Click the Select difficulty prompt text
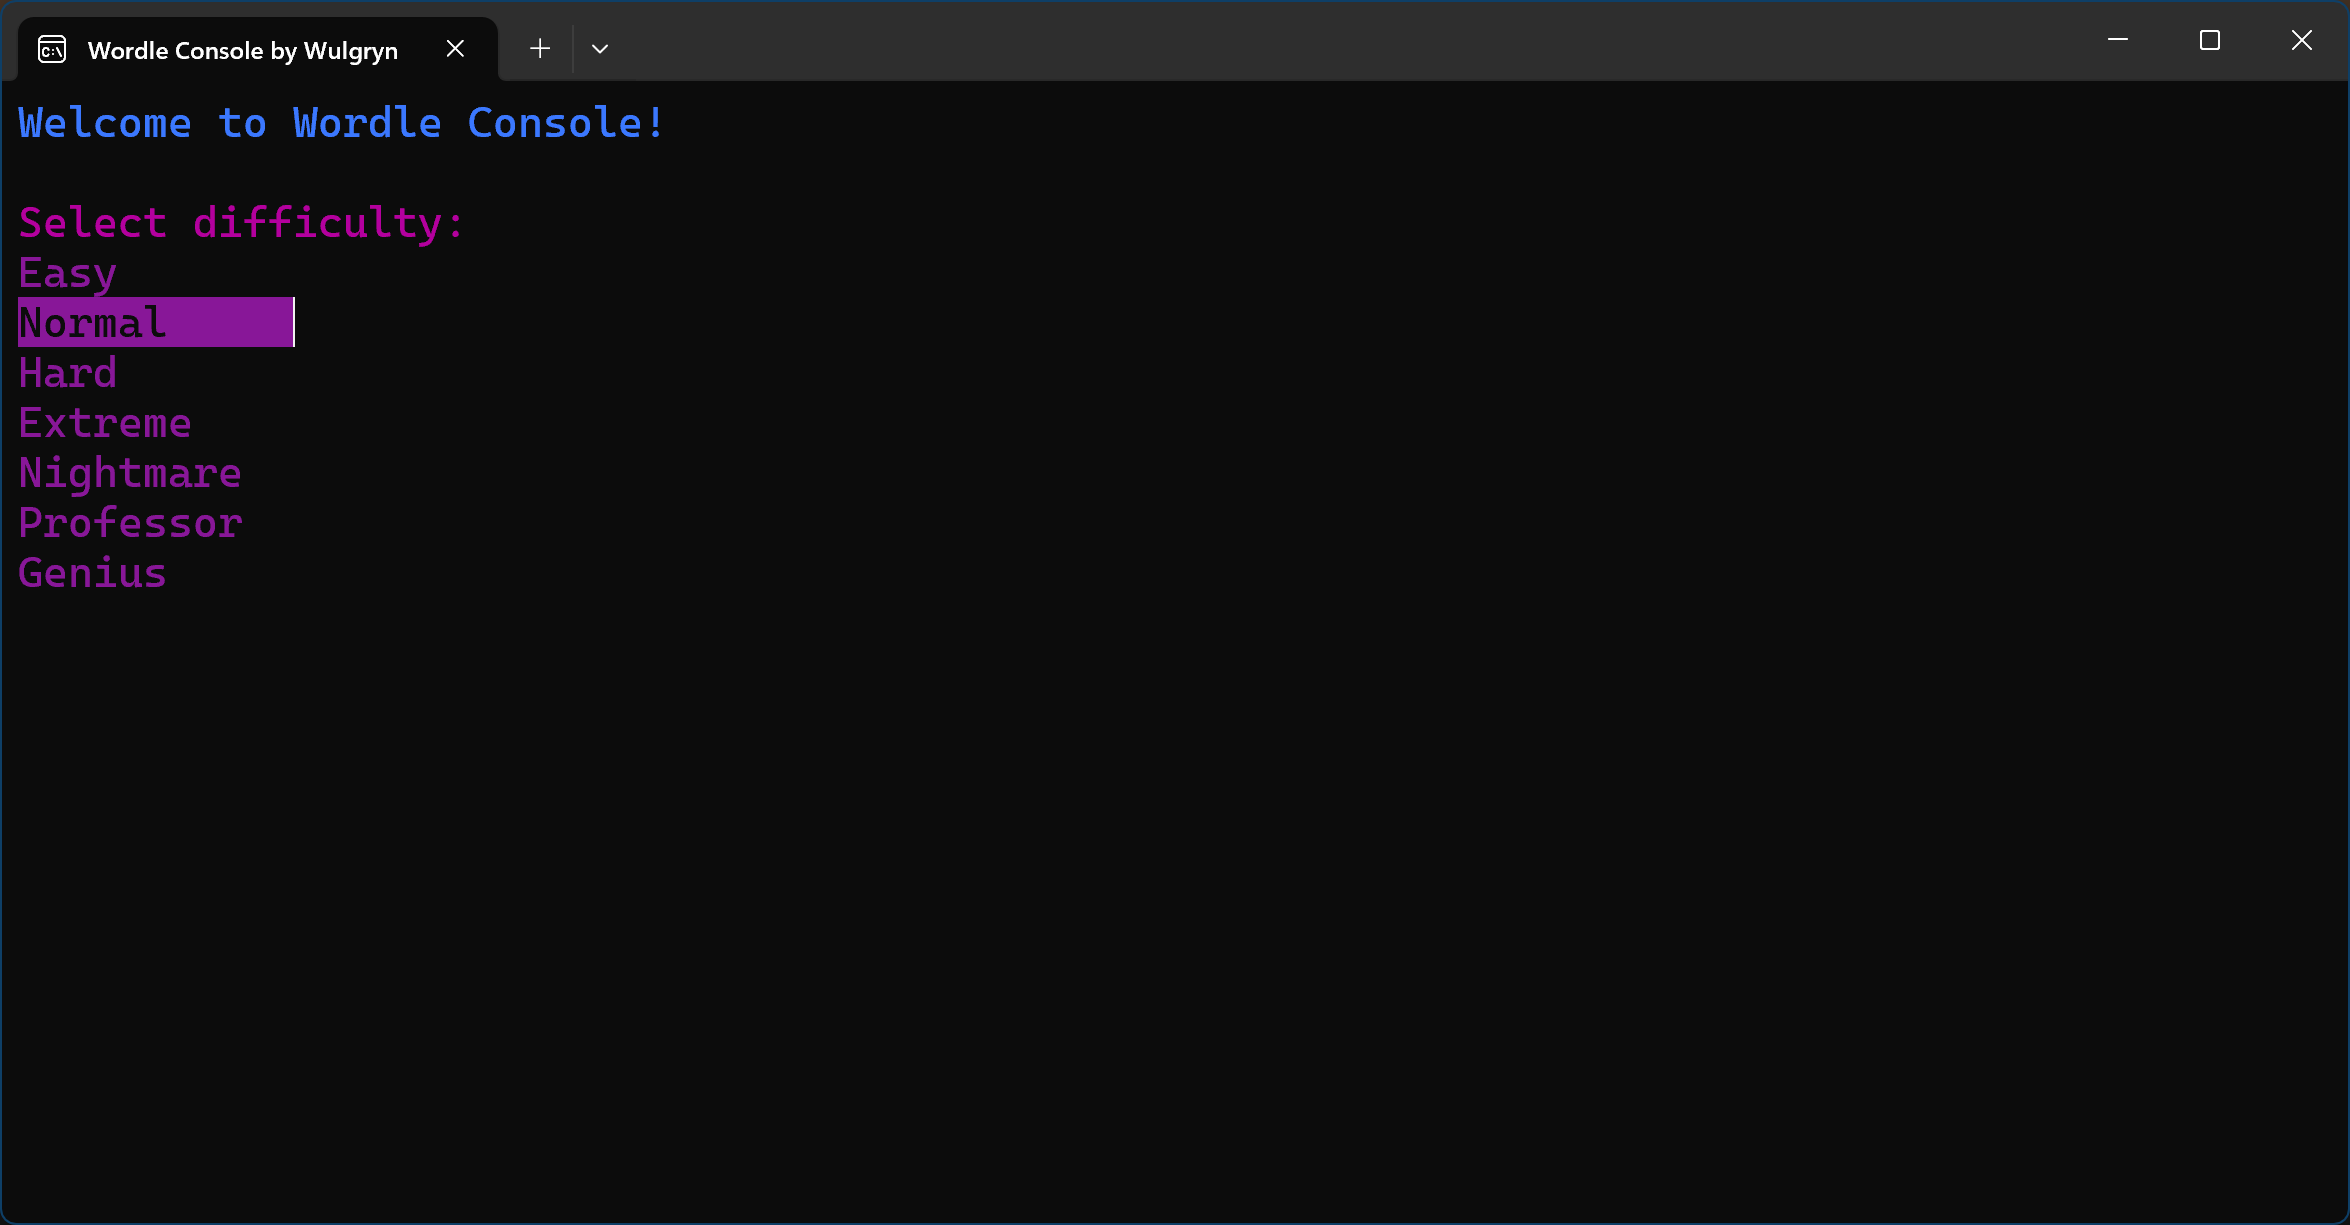This screenshot has height=1225, width=2350. 241,223
